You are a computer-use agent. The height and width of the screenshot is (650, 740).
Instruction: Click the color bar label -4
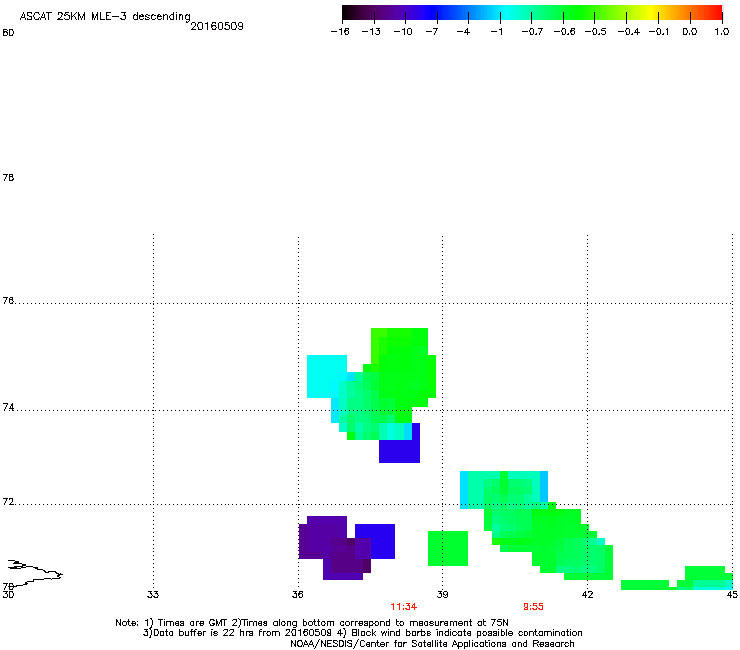(x=463, y=32)
